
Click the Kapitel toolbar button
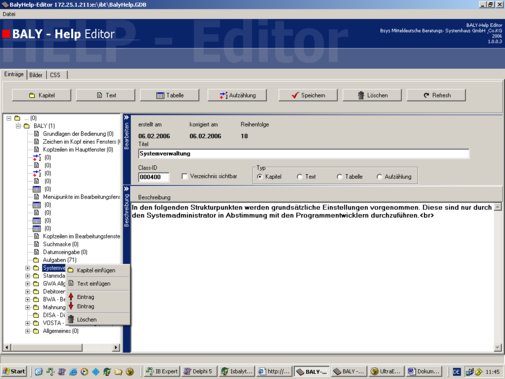(x=42, y=95)
